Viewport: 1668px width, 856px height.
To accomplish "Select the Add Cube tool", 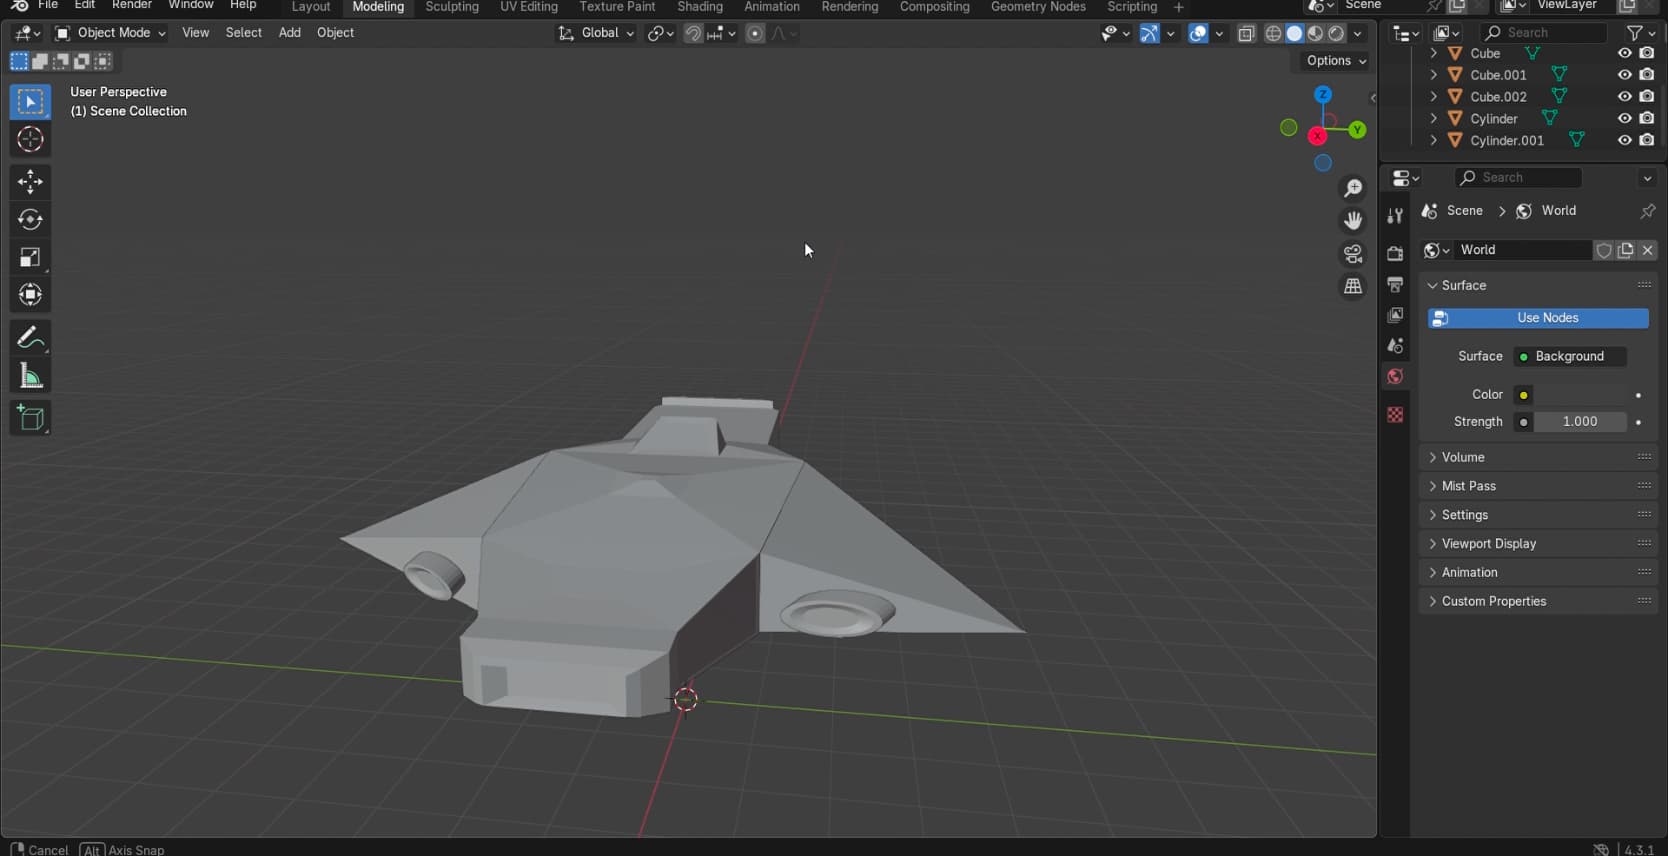I will point(30,418).
